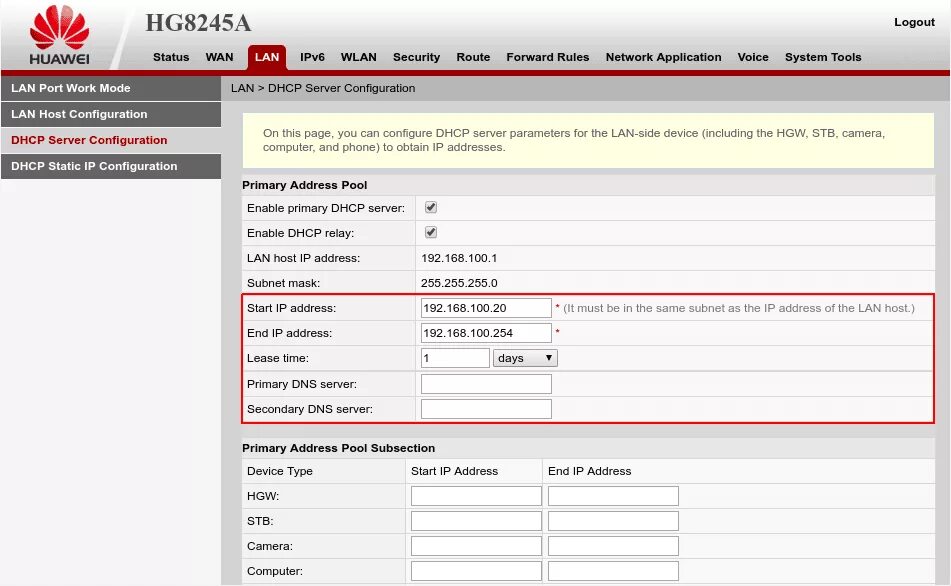Switch to the Voice tab

[753, 57]
